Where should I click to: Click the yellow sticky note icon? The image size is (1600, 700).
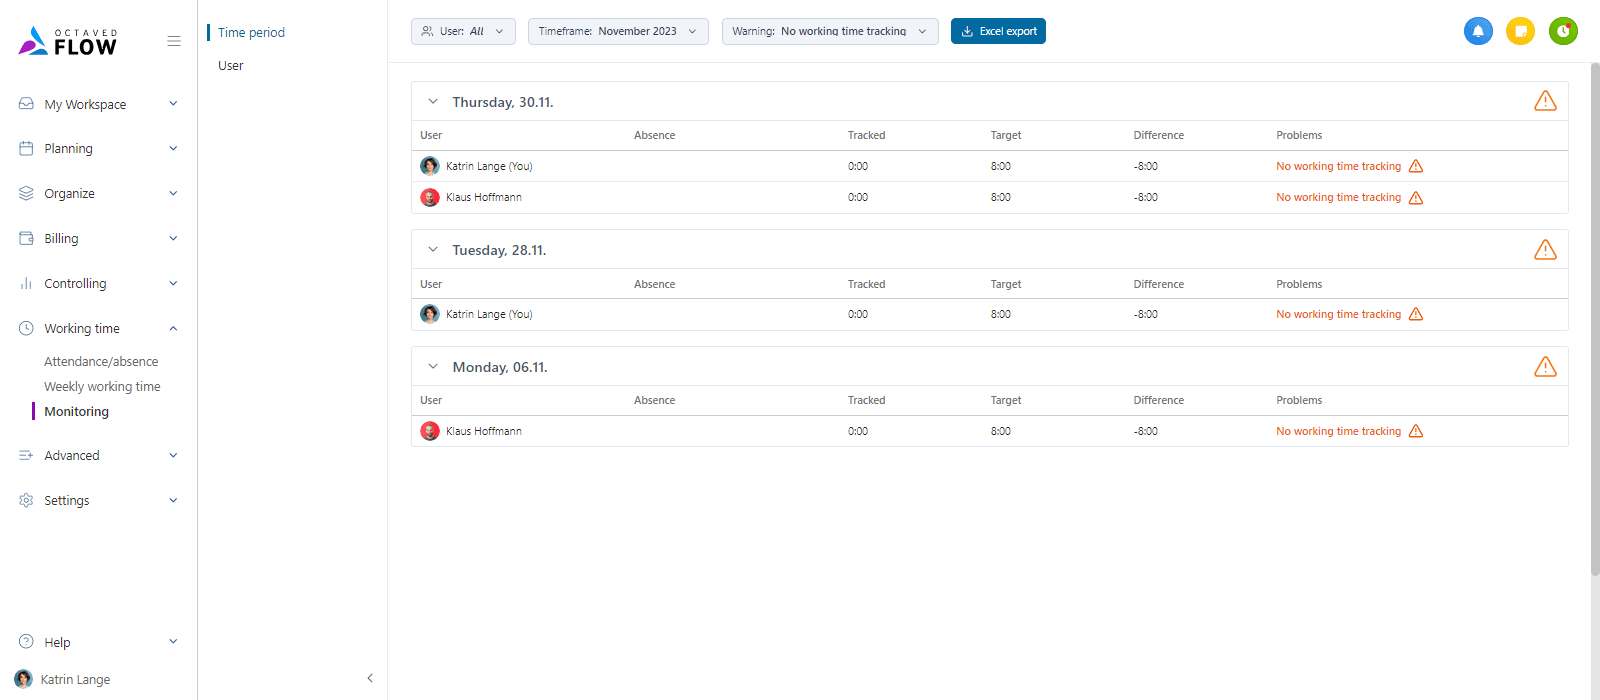click(1520, 31)
